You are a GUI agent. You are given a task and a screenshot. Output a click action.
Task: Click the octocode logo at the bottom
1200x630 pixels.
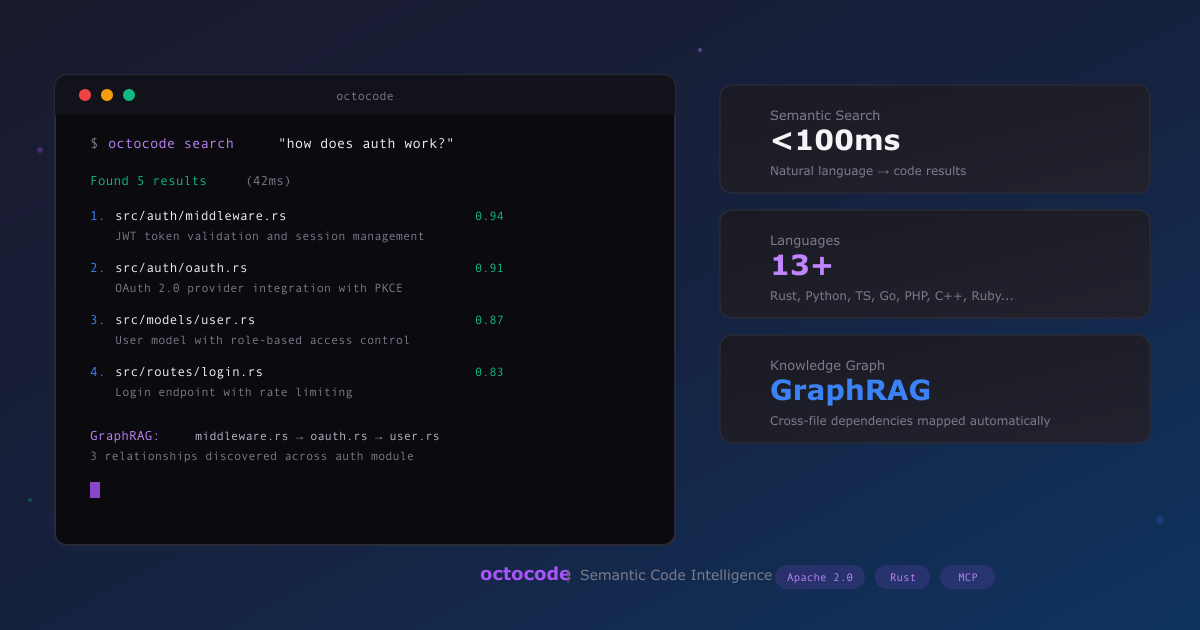[x=524, y=575]
